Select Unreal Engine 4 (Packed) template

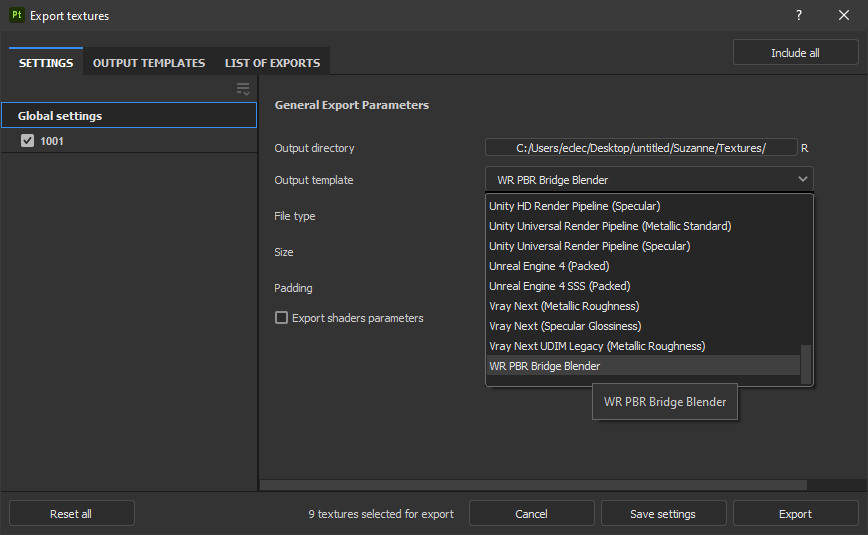click(x=643, y=266)
